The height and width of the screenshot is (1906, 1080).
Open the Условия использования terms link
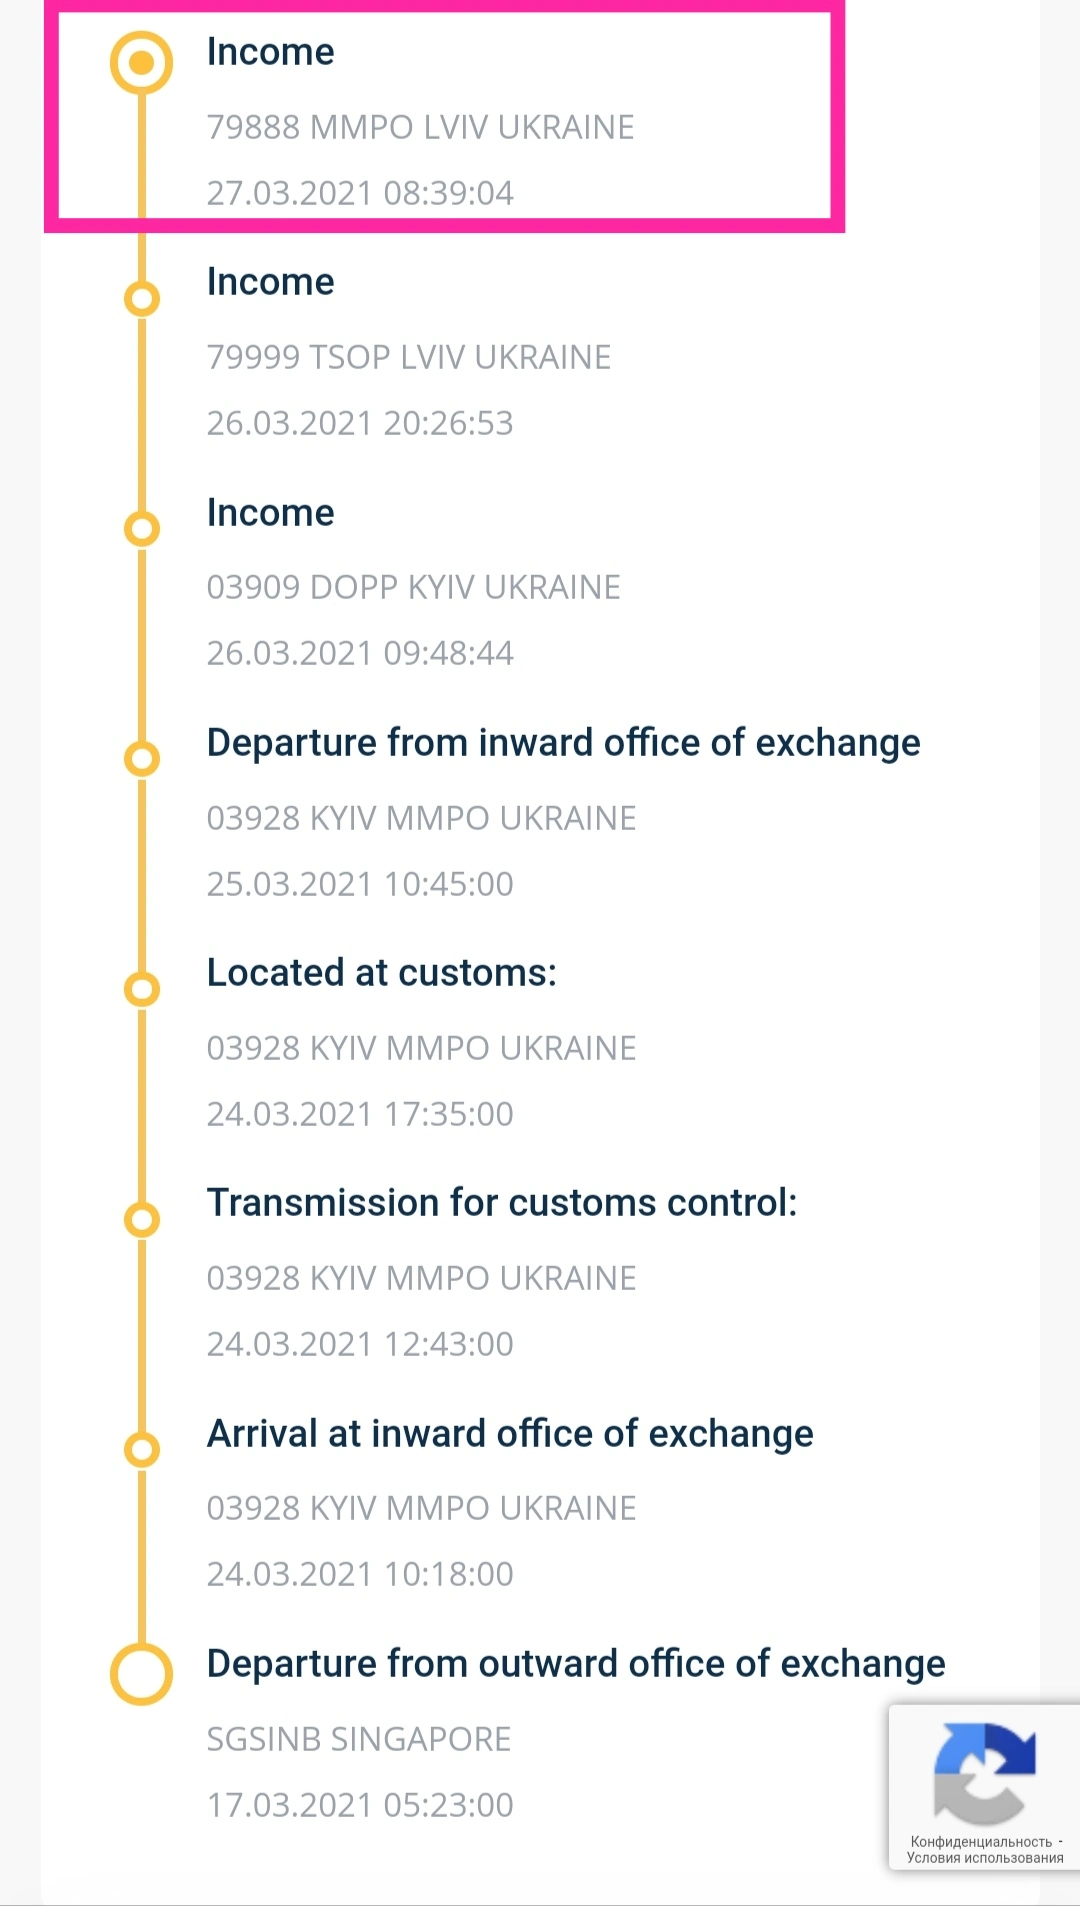(985, 1858)
